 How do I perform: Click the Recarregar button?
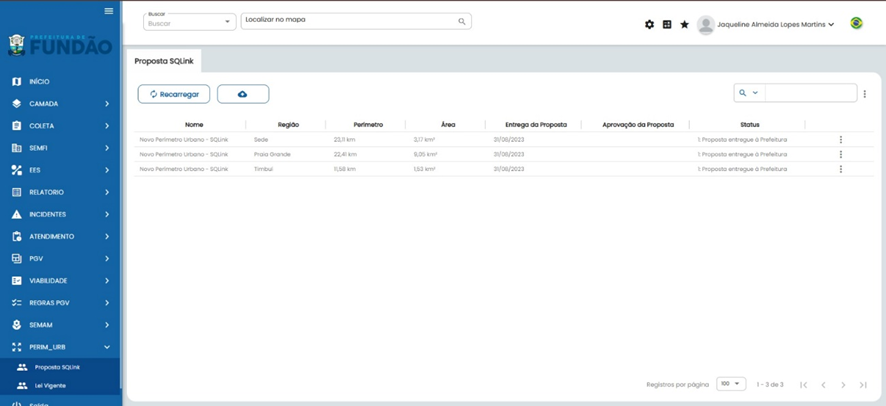coord(174,94)
